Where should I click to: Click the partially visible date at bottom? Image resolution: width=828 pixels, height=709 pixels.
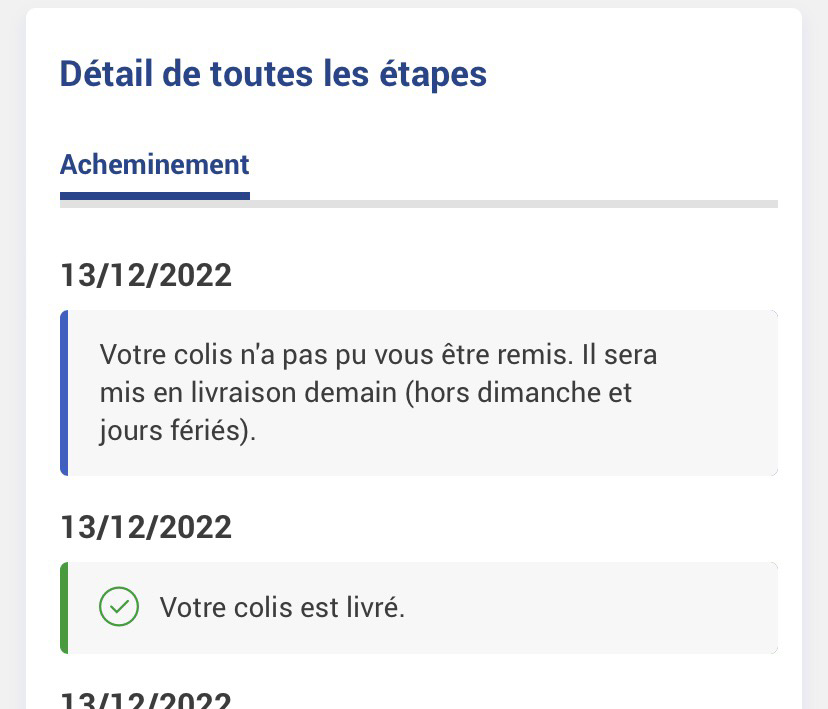(146, 699)
